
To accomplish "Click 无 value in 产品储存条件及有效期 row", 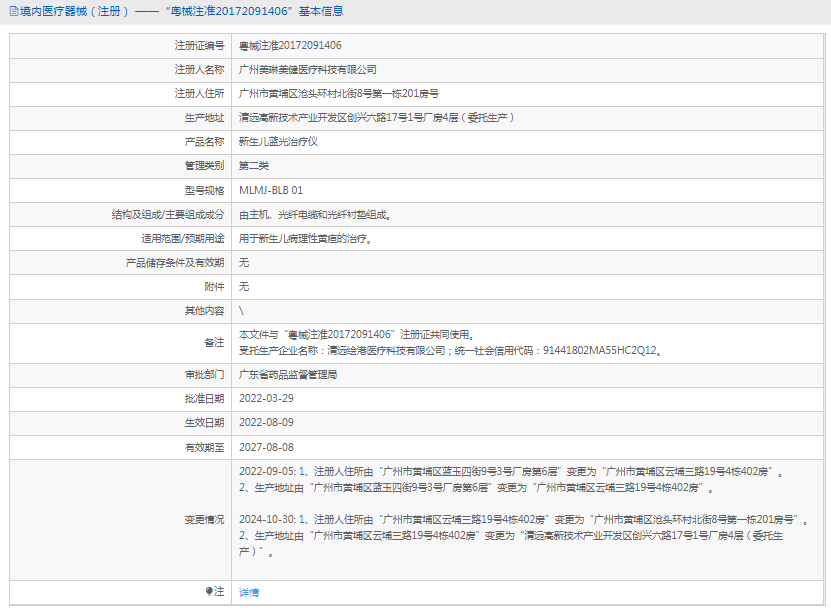I will (244, 263).
